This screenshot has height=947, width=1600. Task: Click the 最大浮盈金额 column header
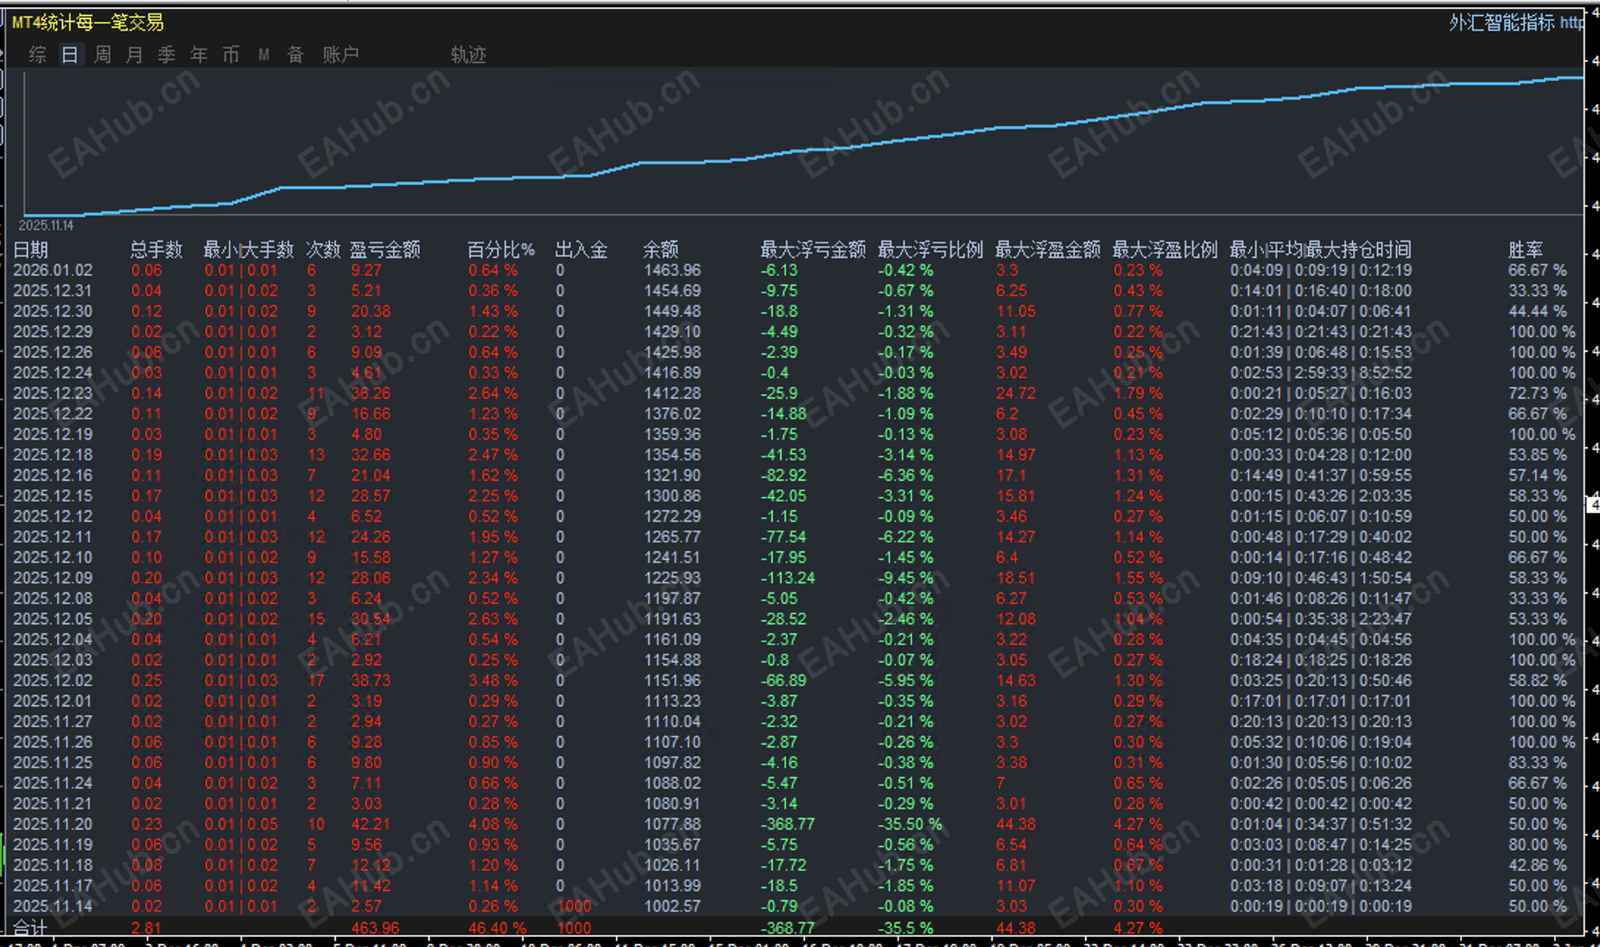pyautogui.click(x=1048, y=249)
